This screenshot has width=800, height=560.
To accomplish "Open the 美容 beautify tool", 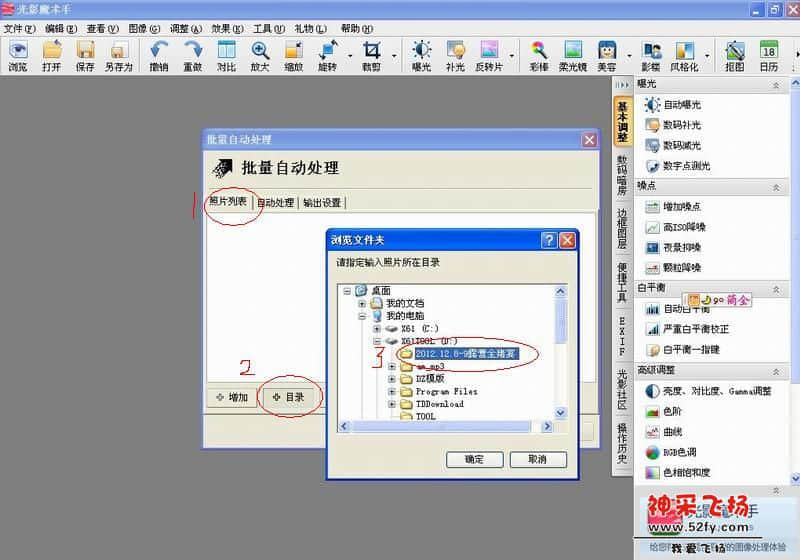I will [607, 56].
